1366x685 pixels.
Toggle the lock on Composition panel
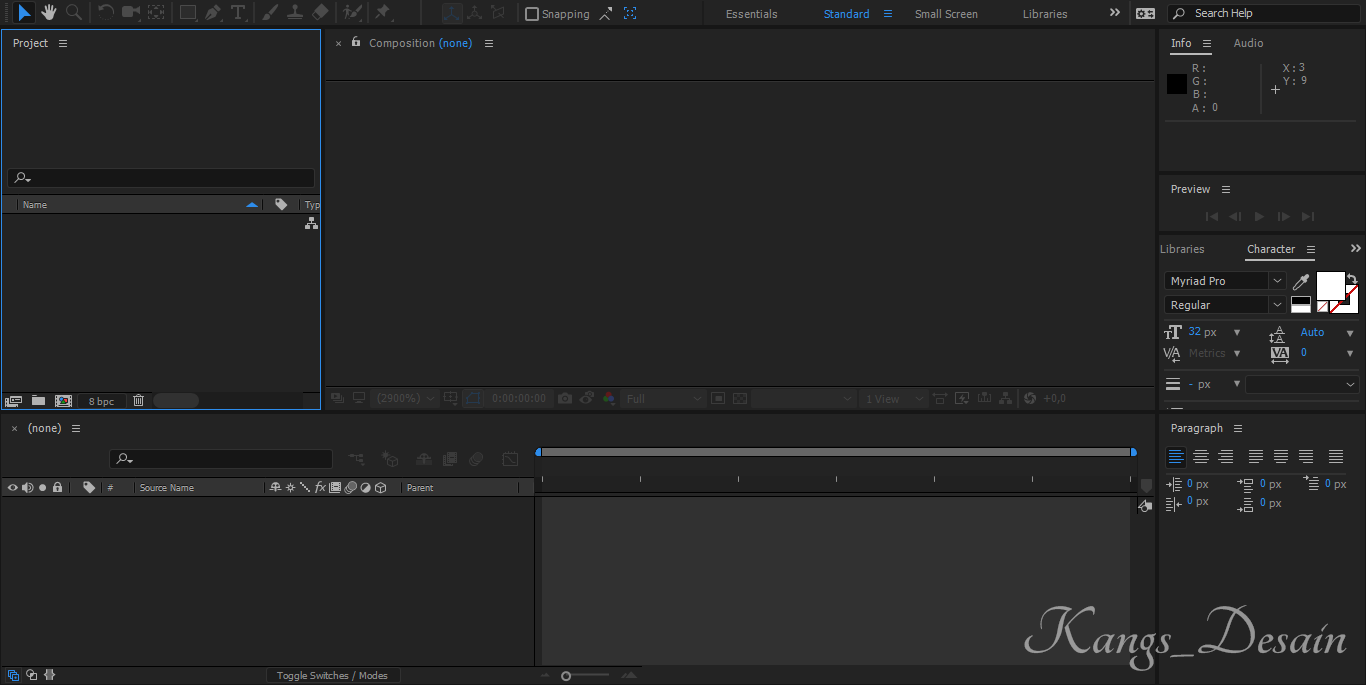356,42
